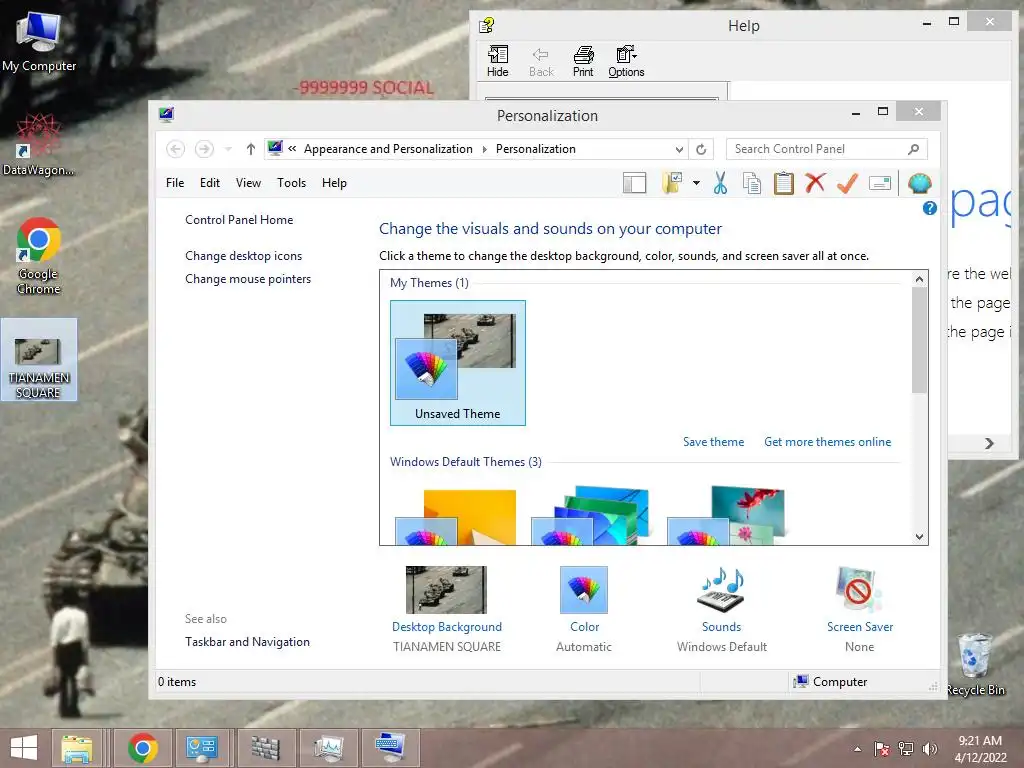Click the red X Delete icon

815,183
